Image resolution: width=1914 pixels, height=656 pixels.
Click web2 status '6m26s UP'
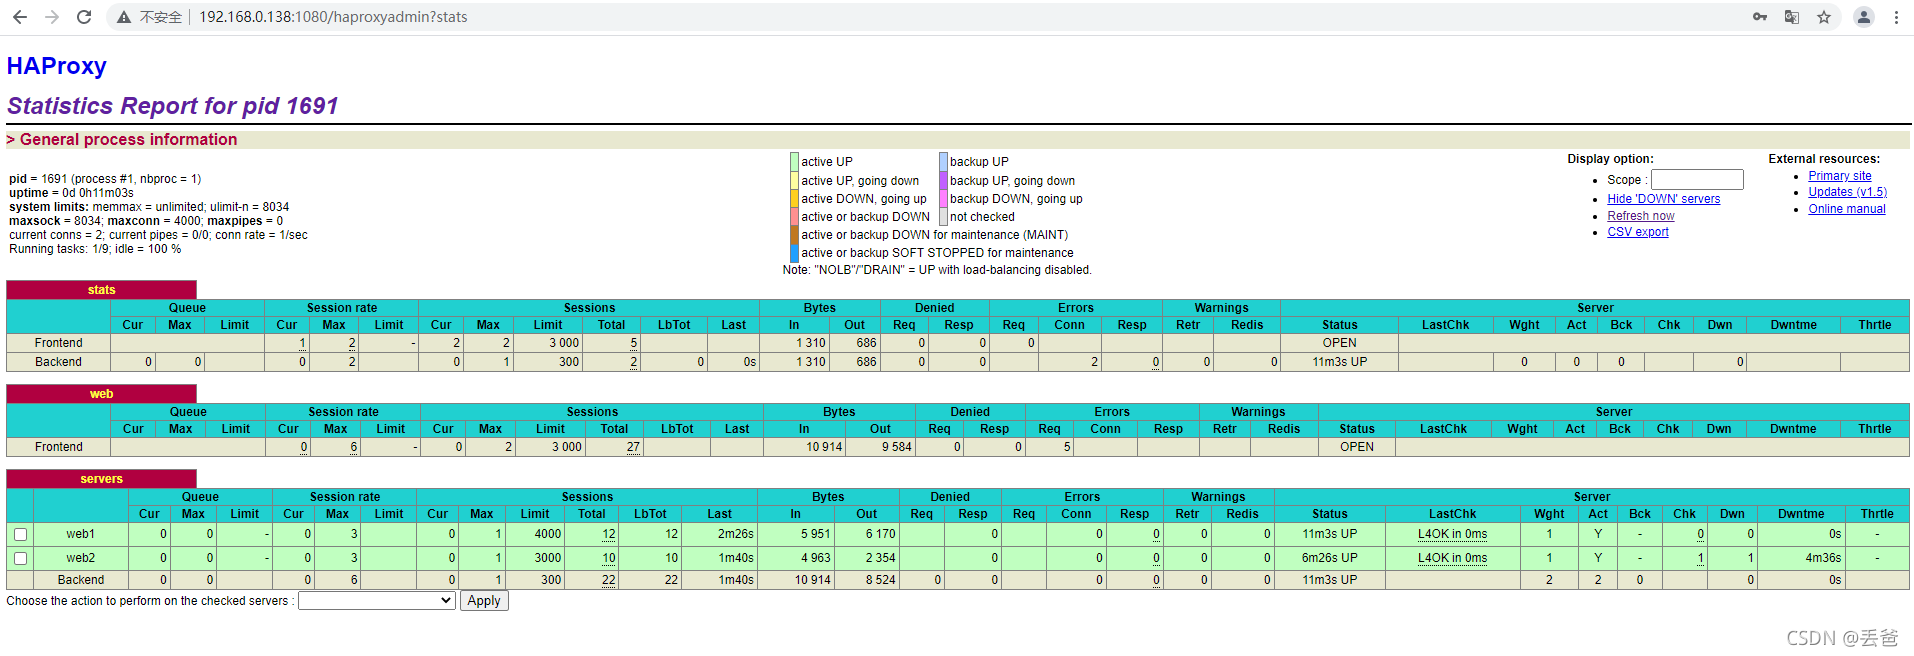(1329, 558)
